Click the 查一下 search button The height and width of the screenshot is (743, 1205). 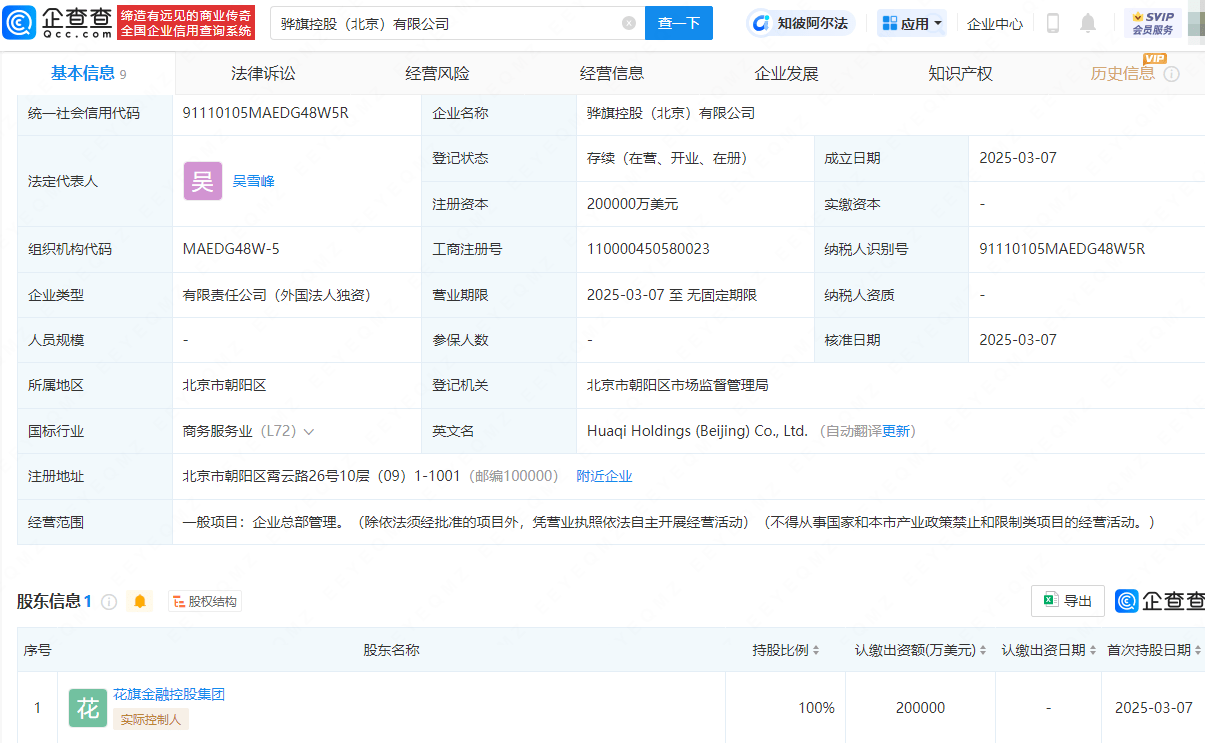tap(679, 23)
